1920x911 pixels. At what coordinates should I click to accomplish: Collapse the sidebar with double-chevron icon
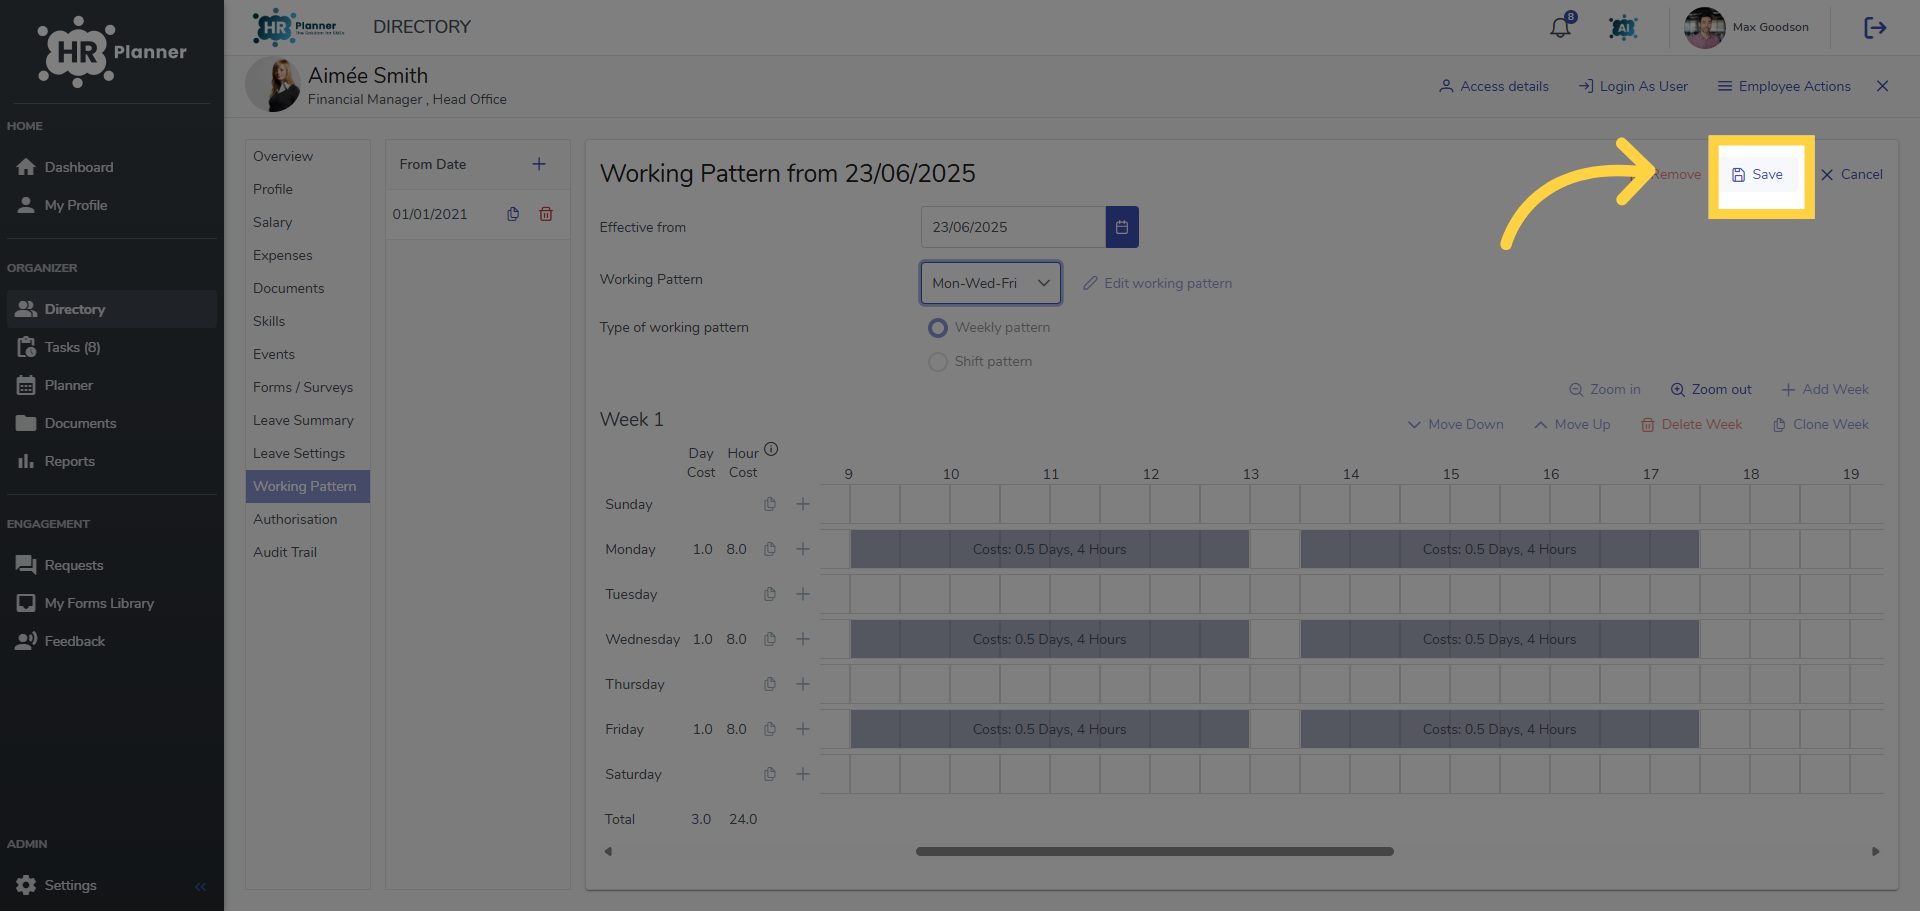click(x=200, y=886)
